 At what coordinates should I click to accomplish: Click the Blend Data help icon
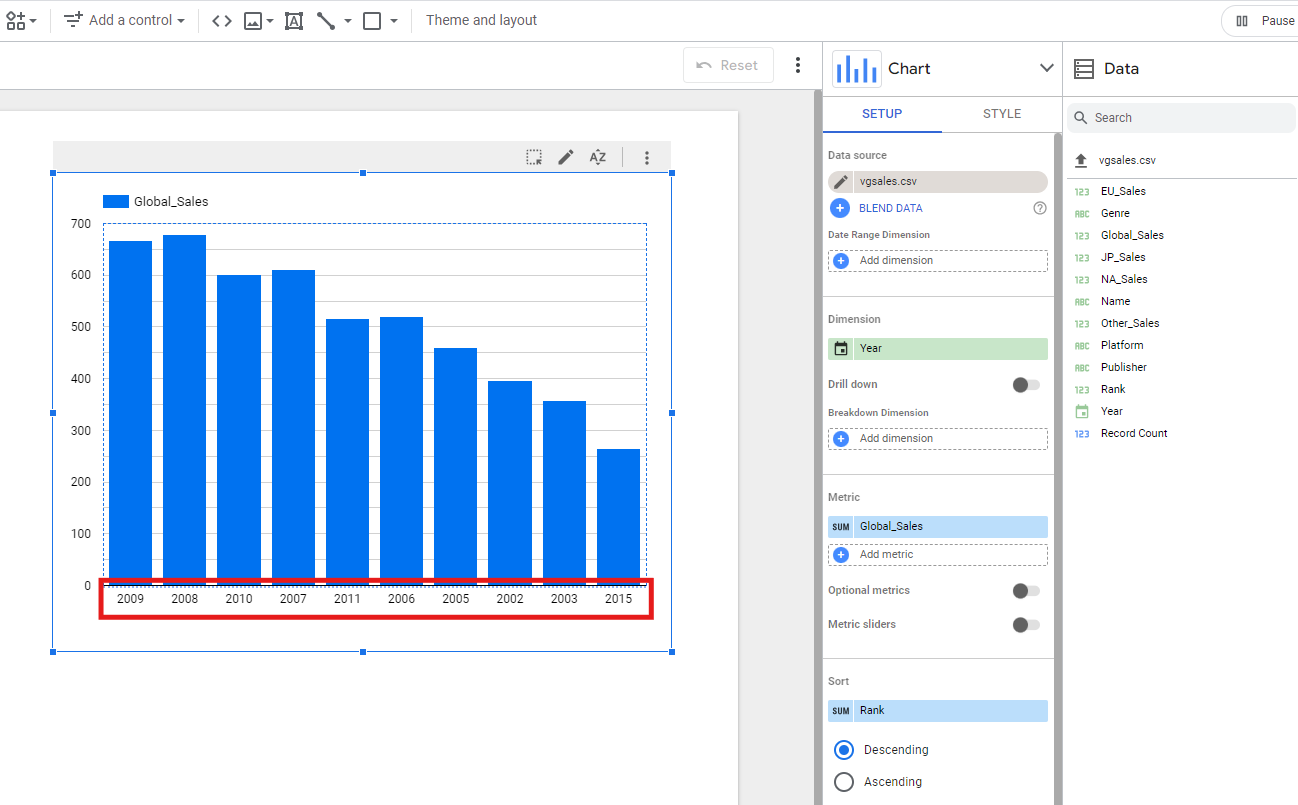click(x=1040, y=208)
